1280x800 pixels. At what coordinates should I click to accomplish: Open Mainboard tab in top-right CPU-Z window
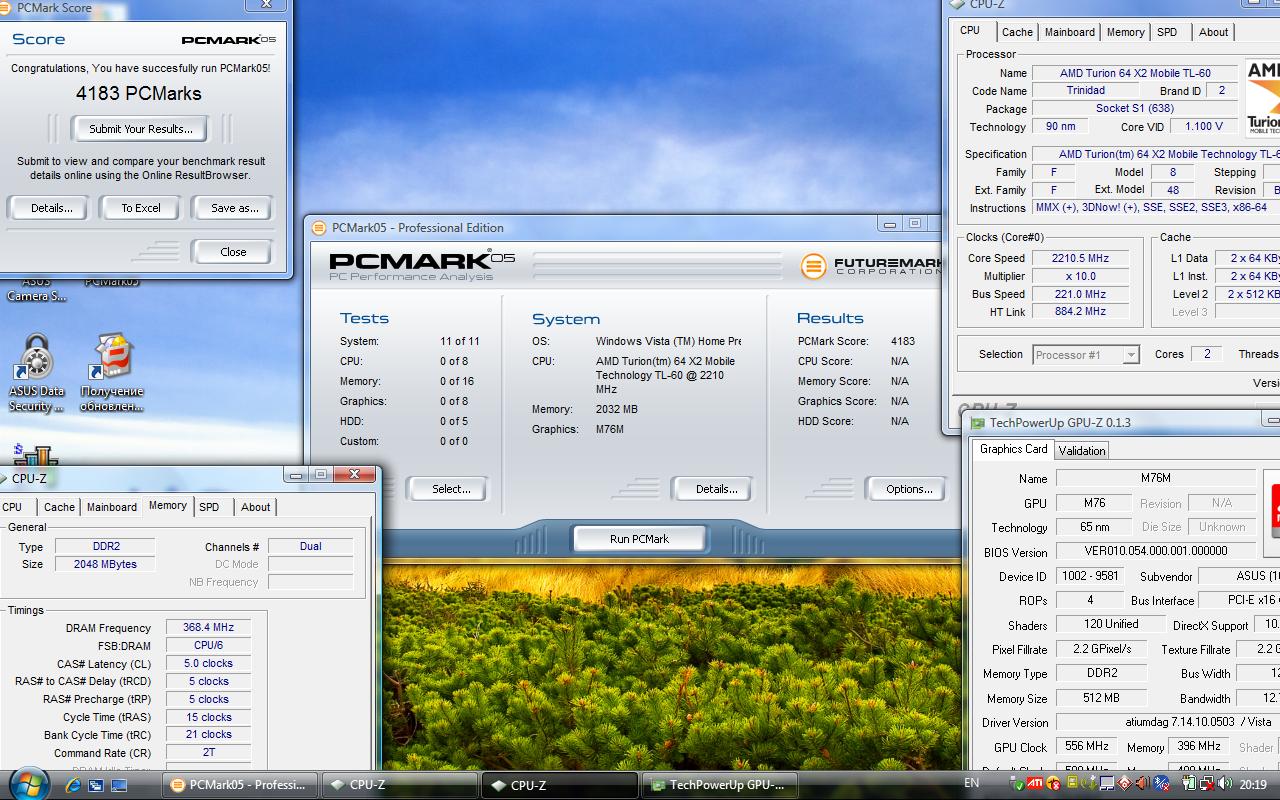pos(1070,32)
